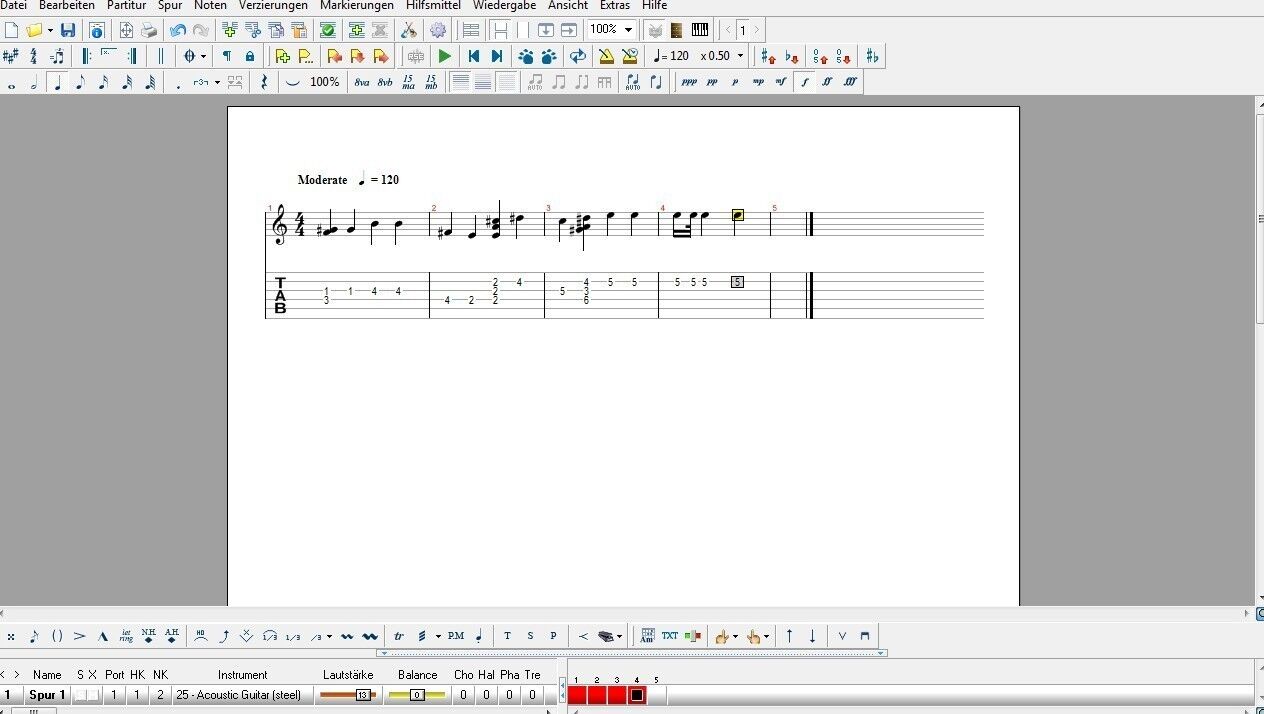The image size is (1264, 714).
Task: Expand the tuplet division dropdown arrow
Action: tap(217, 83)
